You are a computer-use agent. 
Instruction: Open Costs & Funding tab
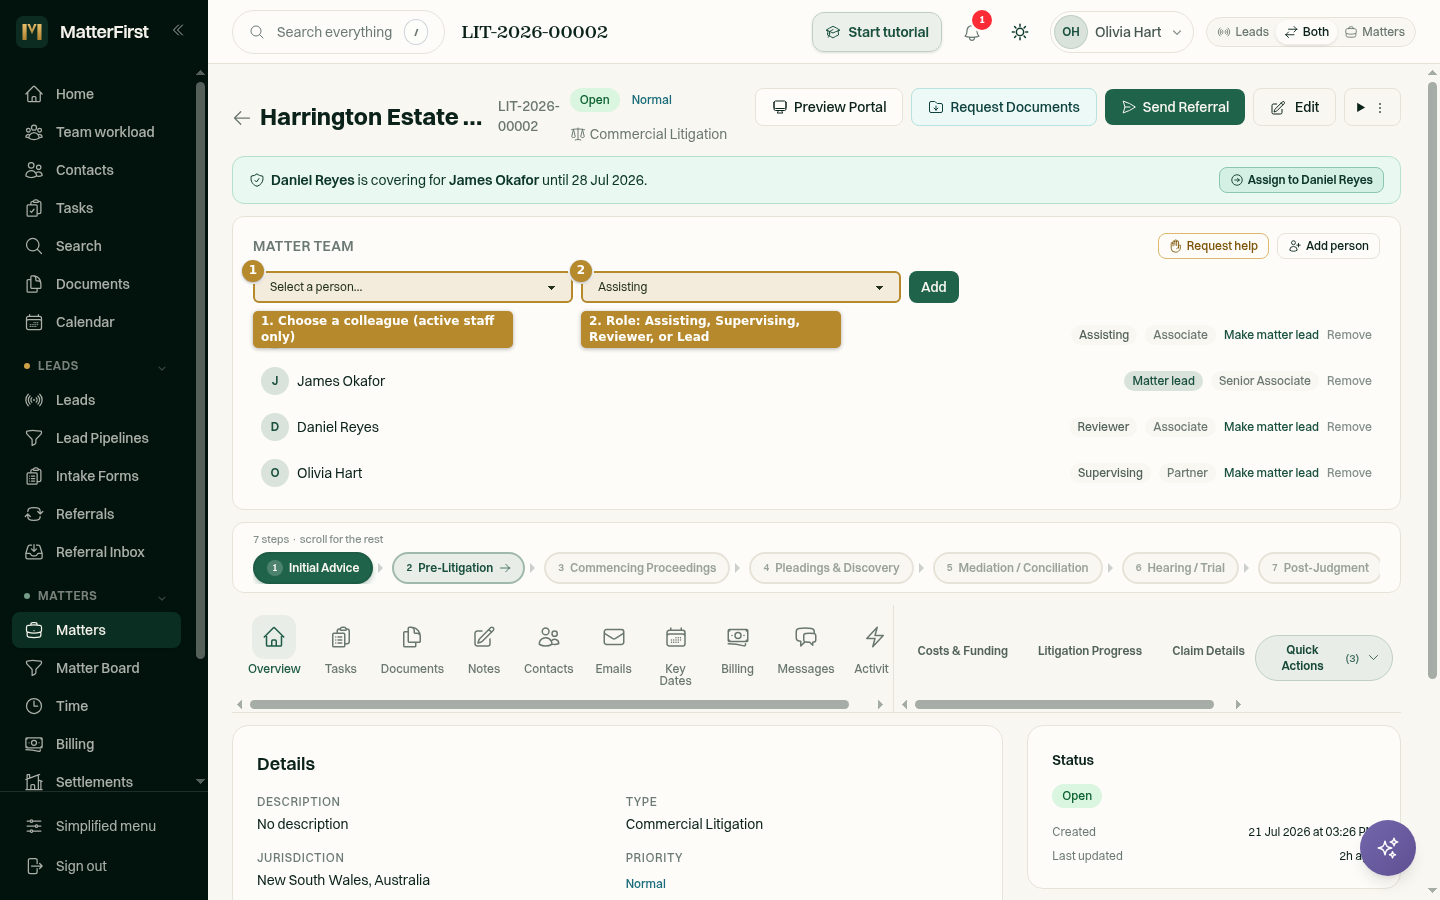[x=962, y=651]
